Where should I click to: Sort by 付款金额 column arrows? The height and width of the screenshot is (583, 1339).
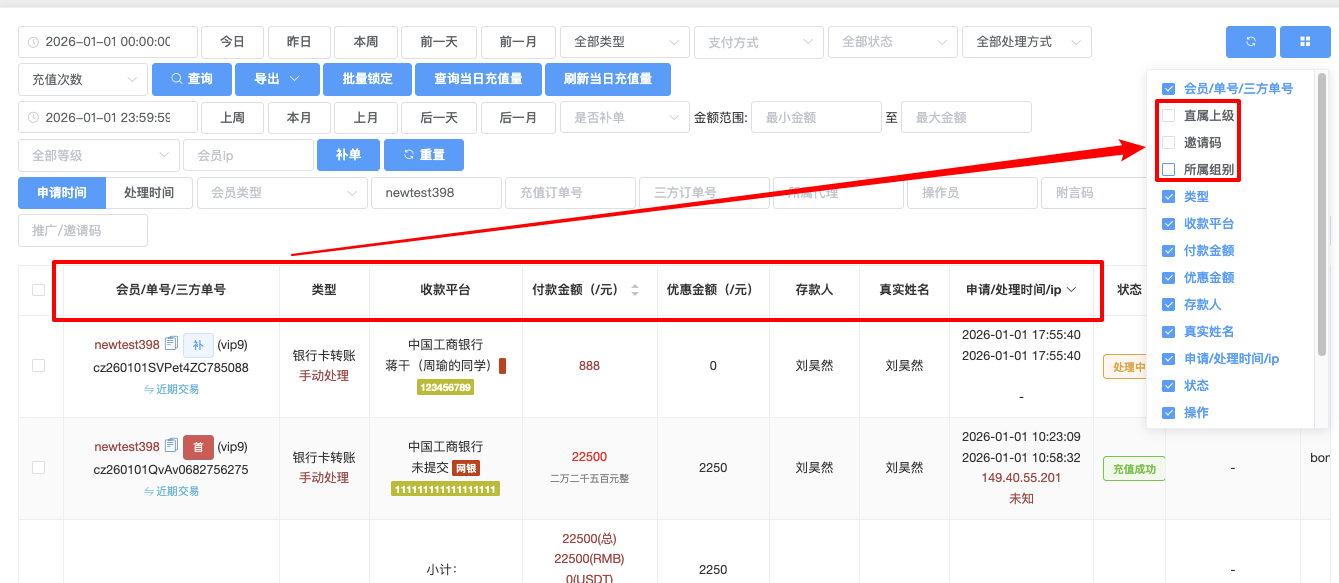coord(634,290)
